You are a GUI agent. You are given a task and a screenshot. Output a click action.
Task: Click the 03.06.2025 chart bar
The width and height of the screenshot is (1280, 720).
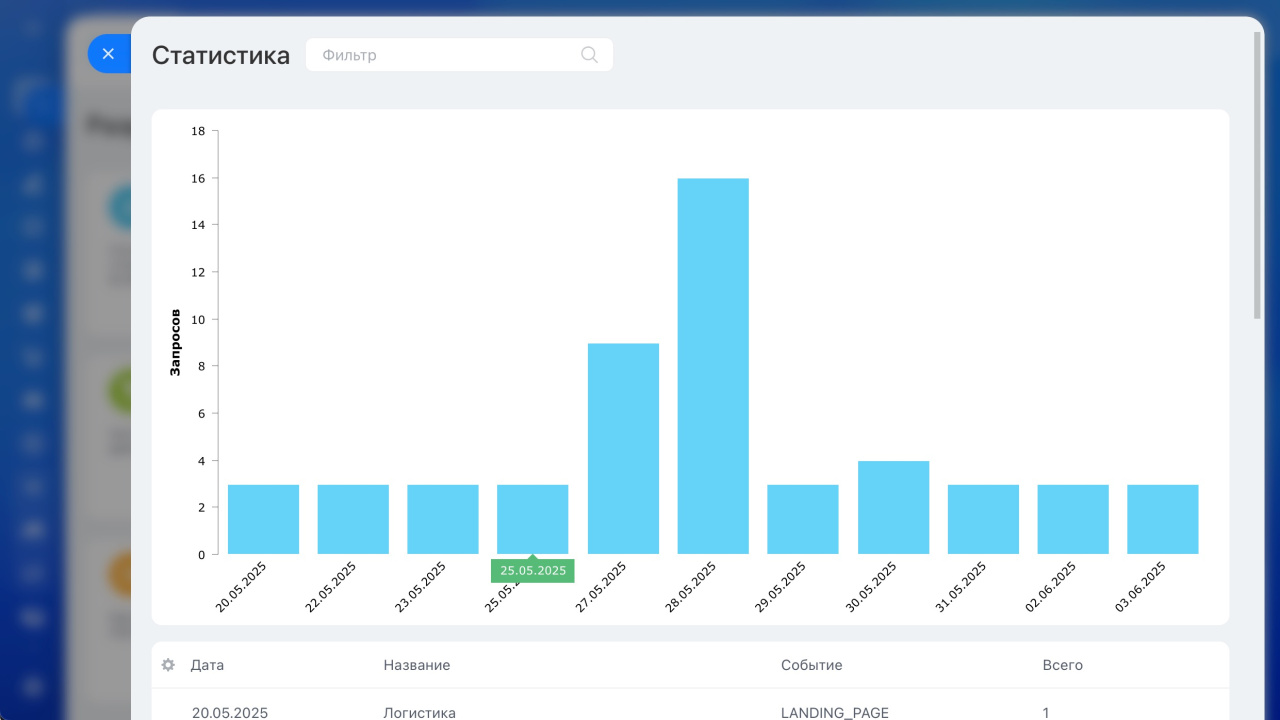[x=1163, y=519]
